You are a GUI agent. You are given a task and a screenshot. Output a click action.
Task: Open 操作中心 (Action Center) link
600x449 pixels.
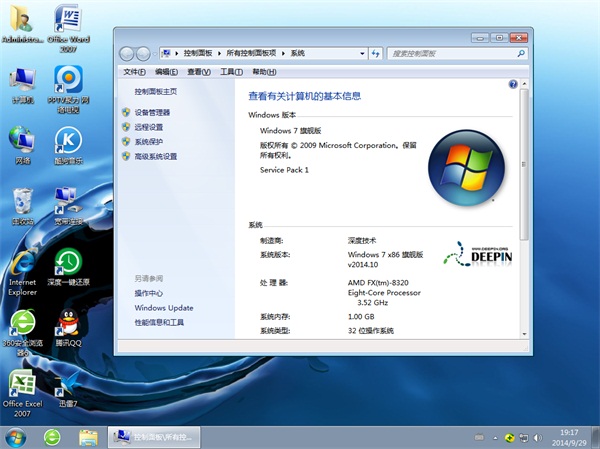click(148, 293)
